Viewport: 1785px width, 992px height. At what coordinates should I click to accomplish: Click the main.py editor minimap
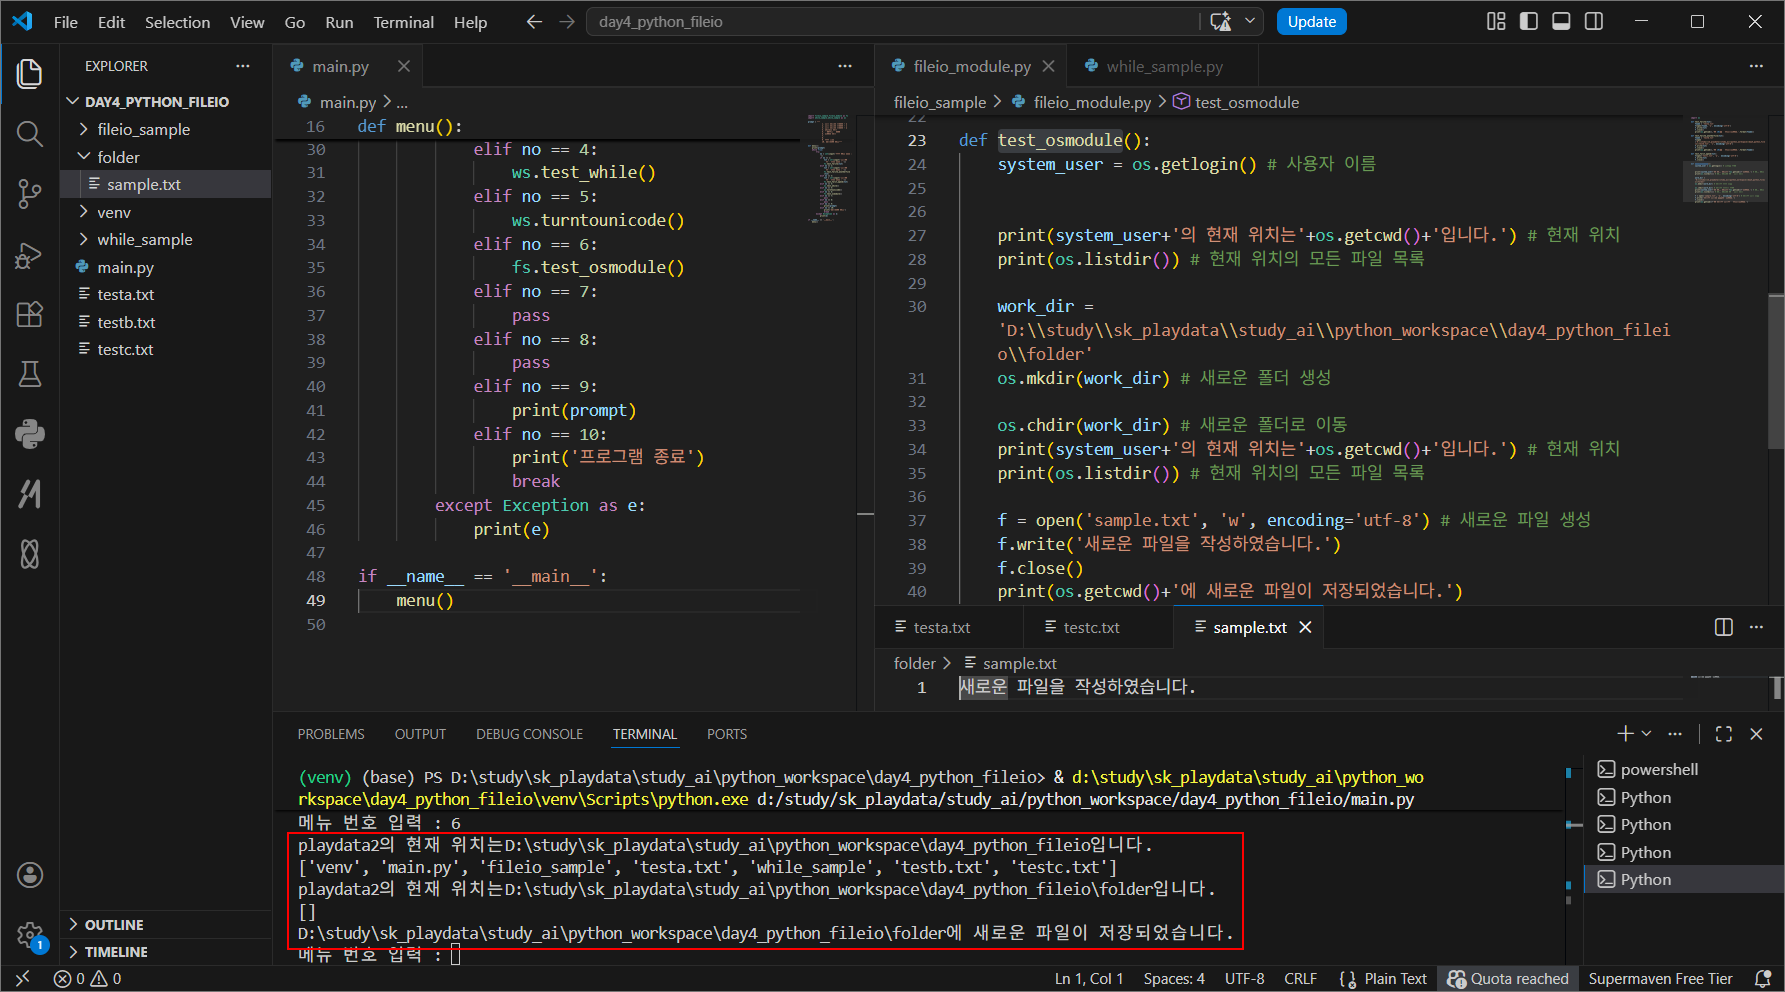pos(828,168)
